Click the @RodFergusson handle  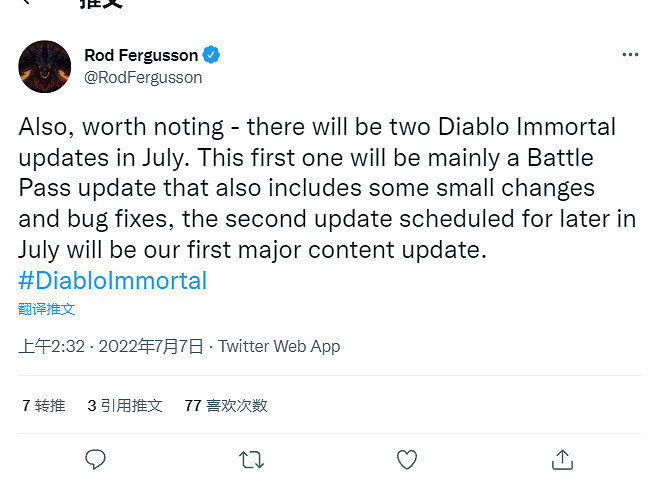click(143, 77)
